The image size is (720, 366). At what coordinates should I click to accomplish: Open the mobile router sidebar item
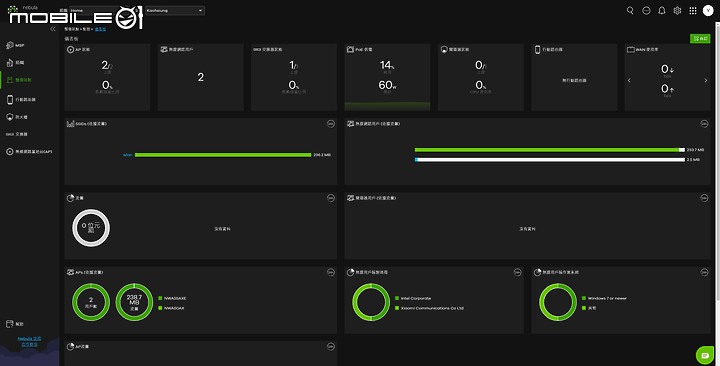tap(21, 99)
